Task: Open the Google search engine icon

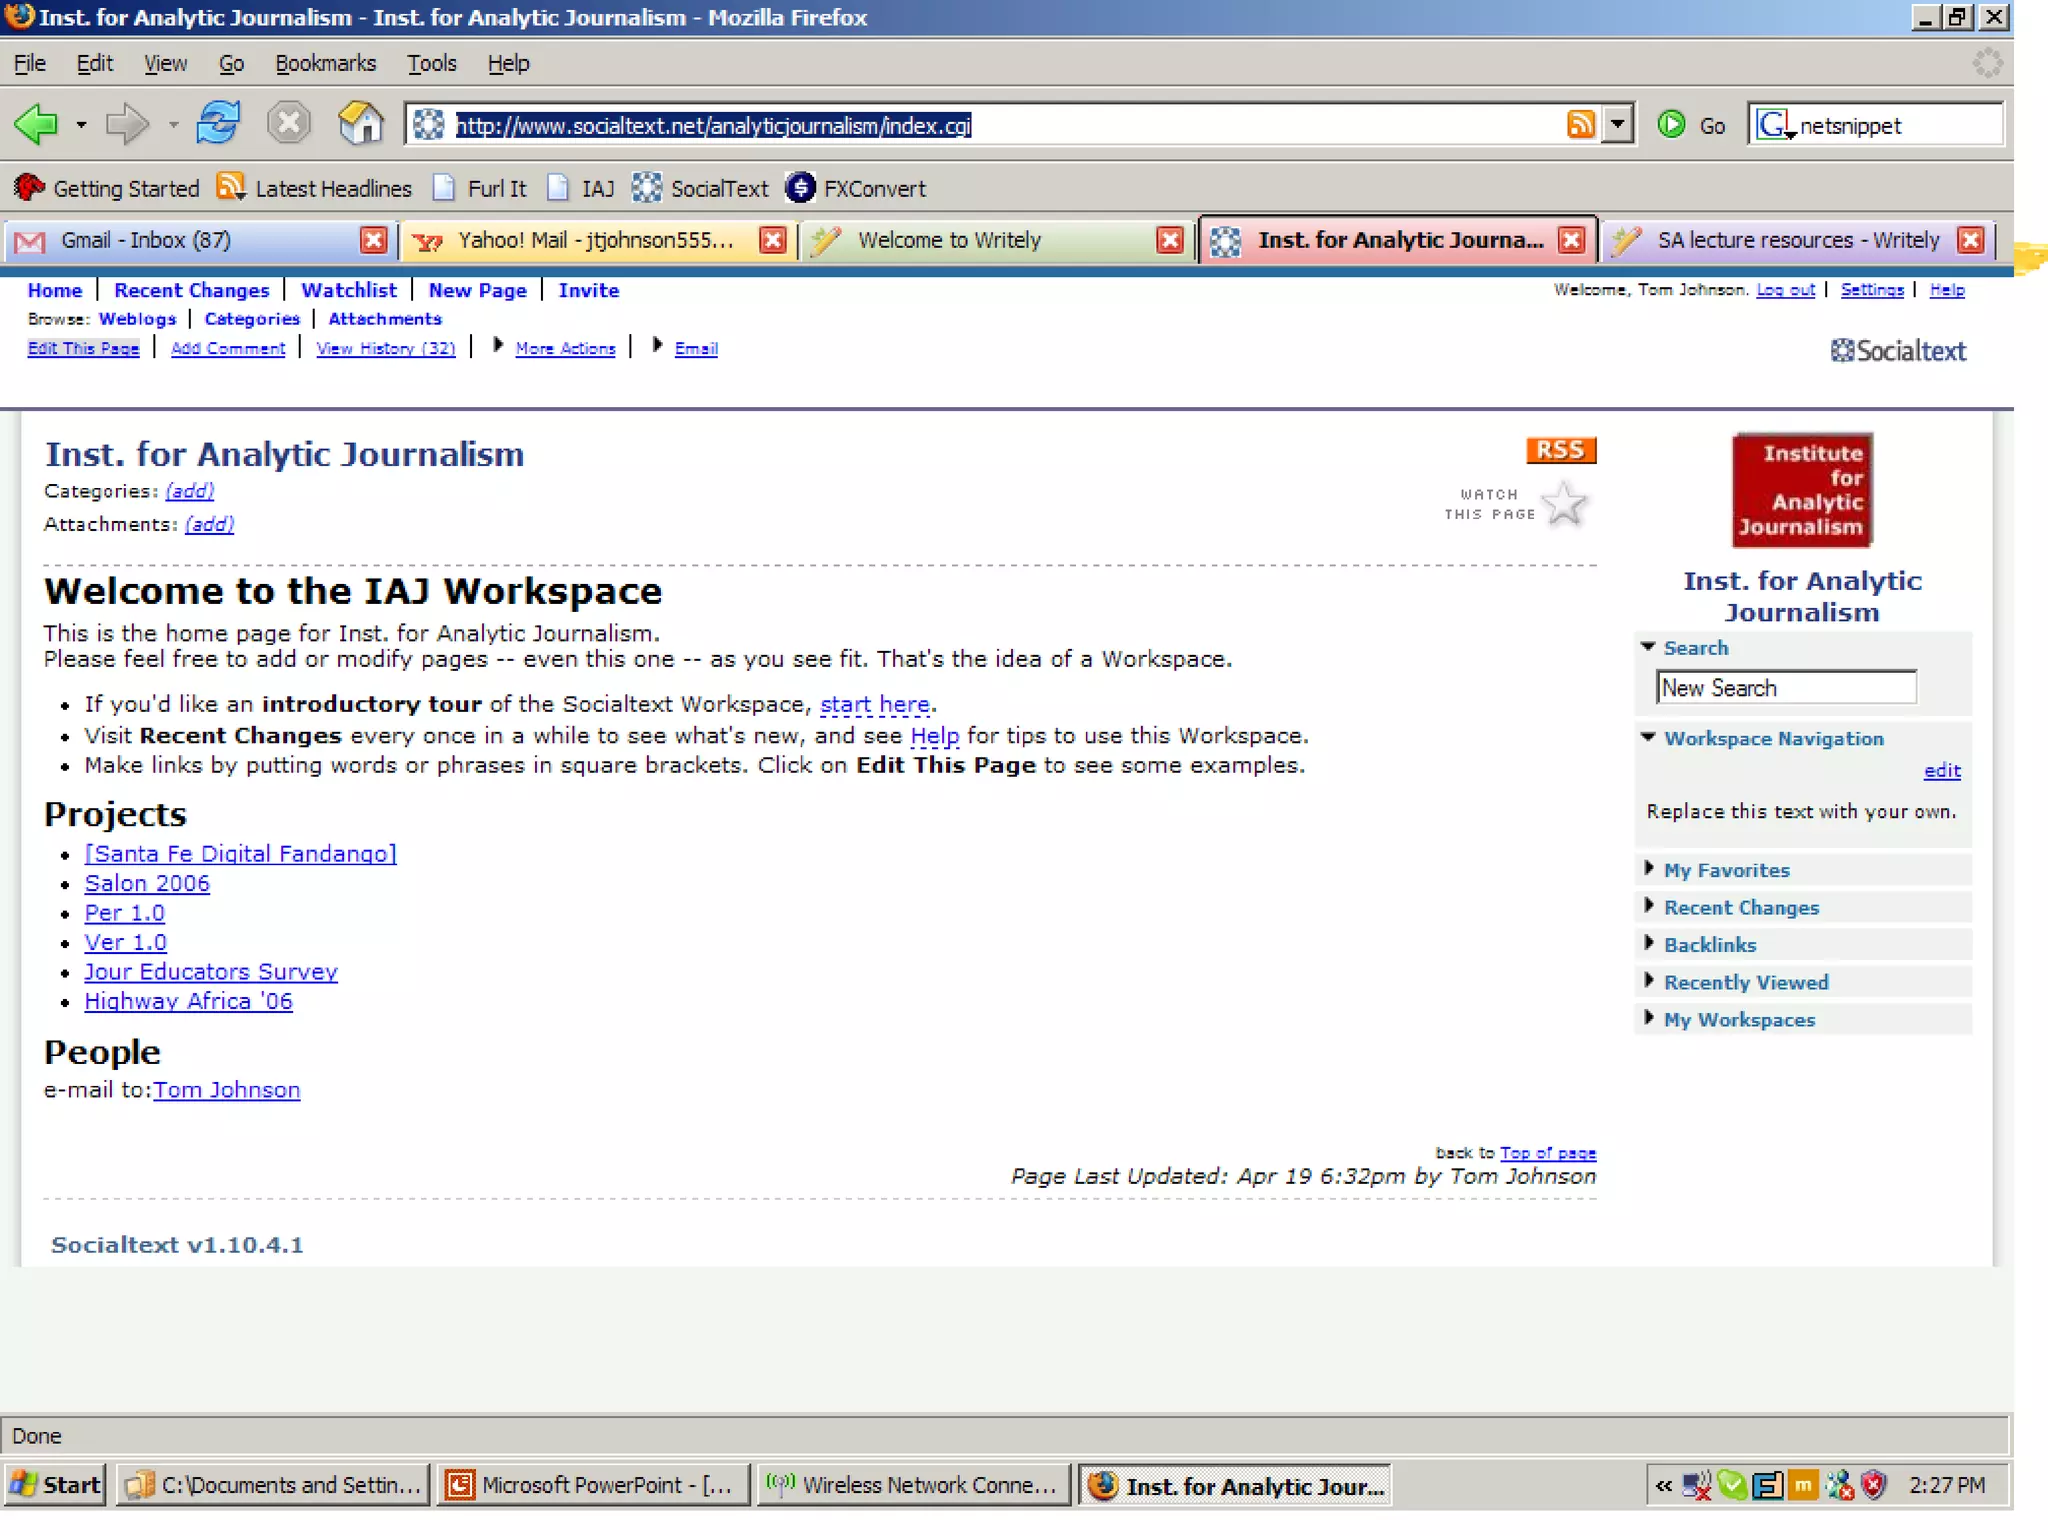Action: (x=1773, y=125)
